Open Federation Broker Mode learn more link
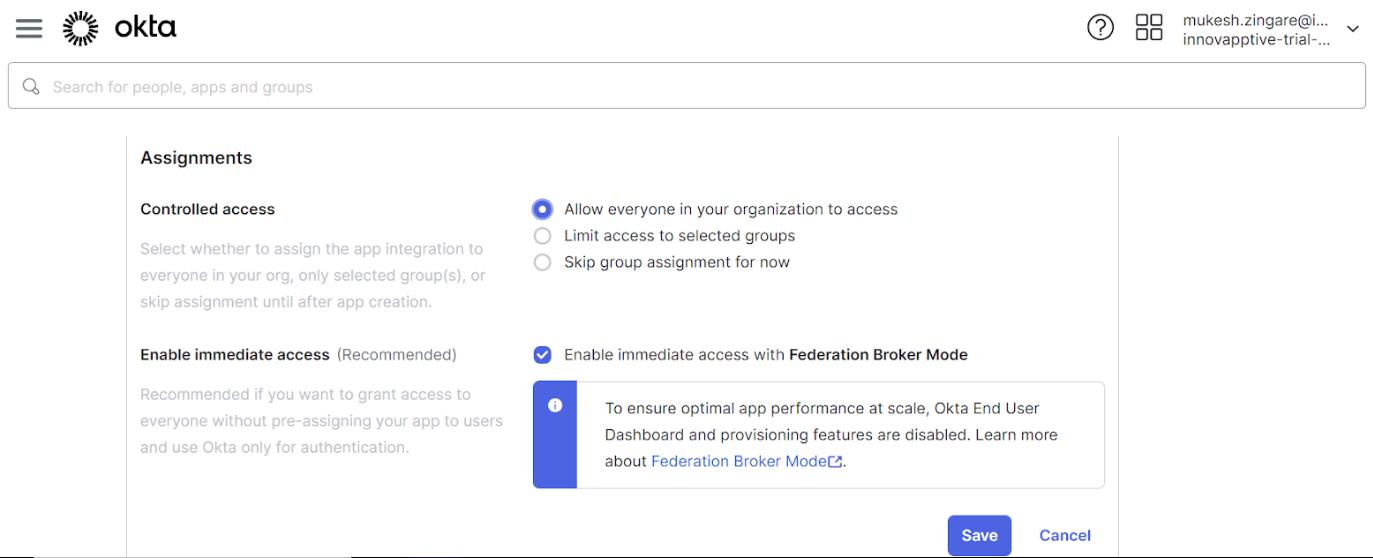The height and width of the screenshot is (558, 1373). pos(738,461)
